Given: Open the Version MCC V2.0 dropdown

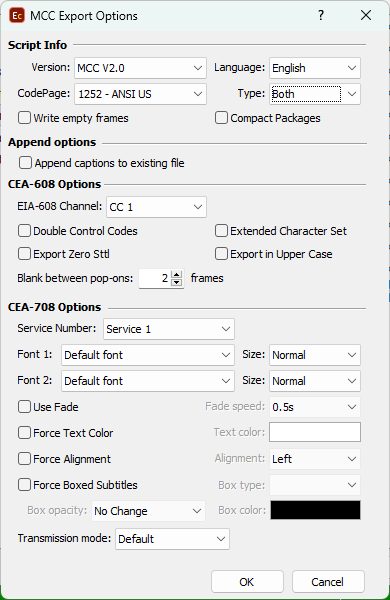Looking at the screenshot, I should point(140,68).
